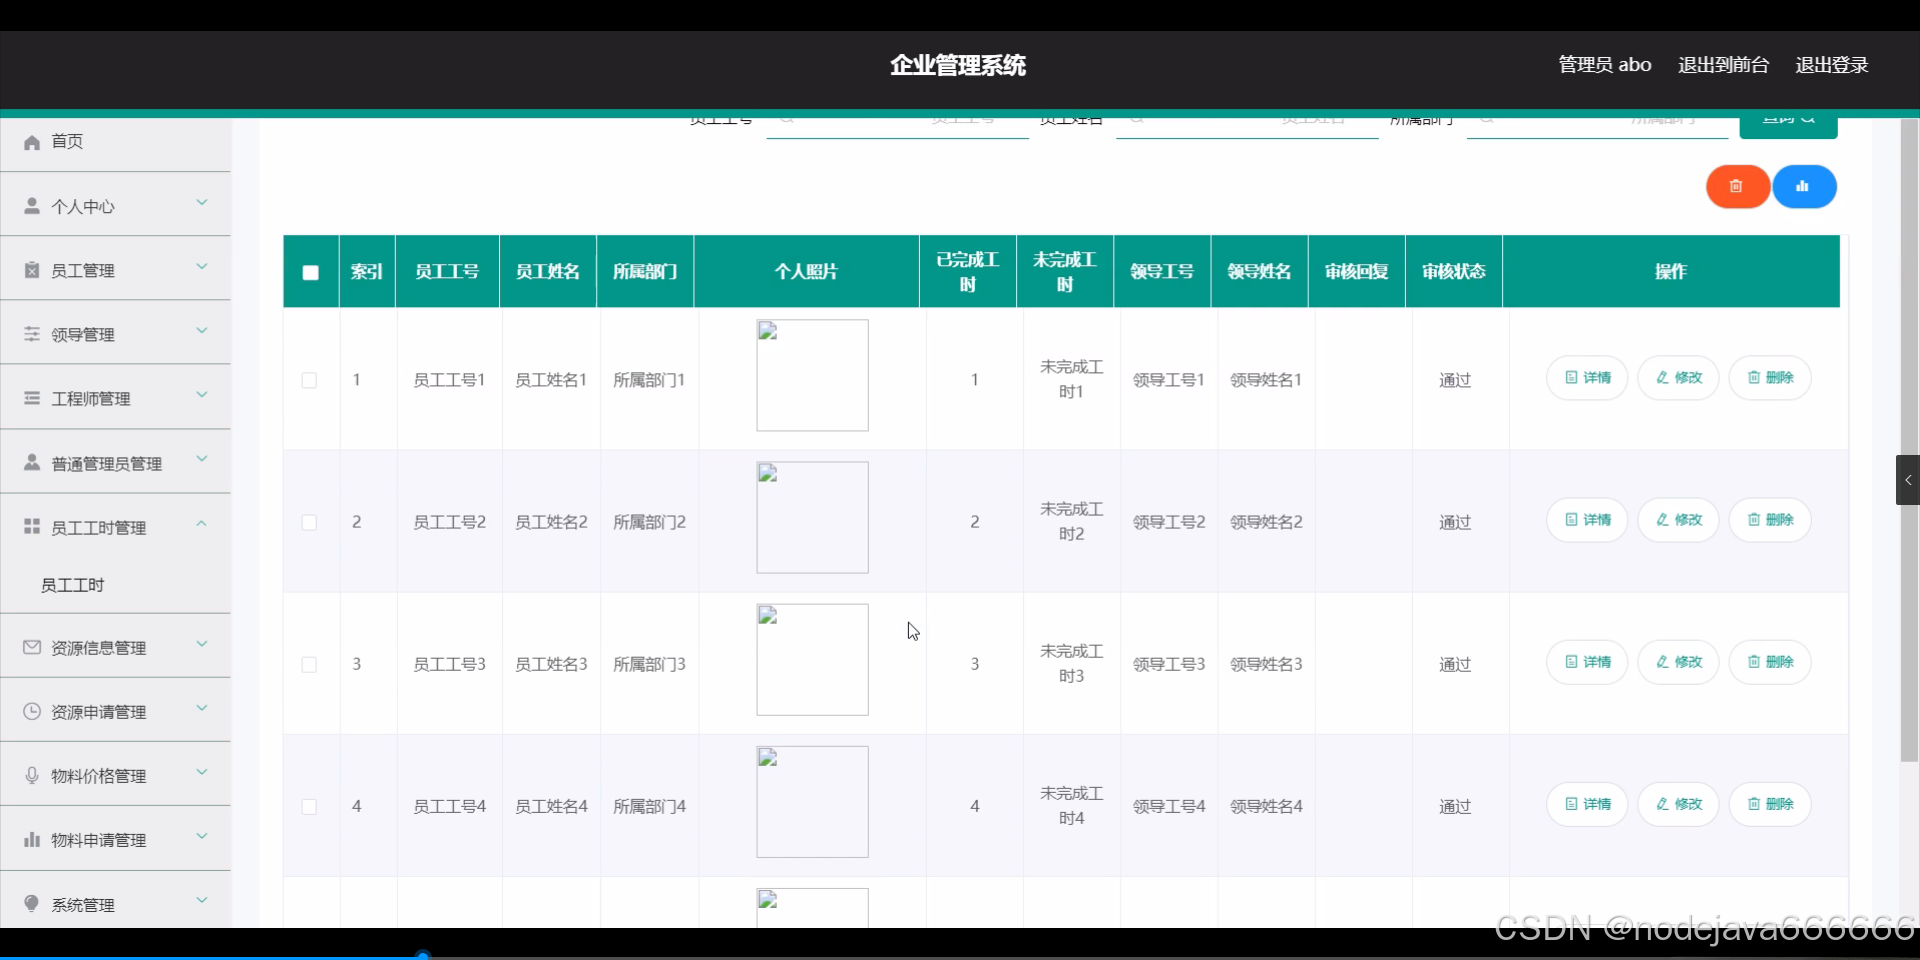Image resolution: width=1920 pixels, height=960 pixels.
Task: Open the 个人中心 menu label
Action: pyautogui.click(x=83, y=207)
